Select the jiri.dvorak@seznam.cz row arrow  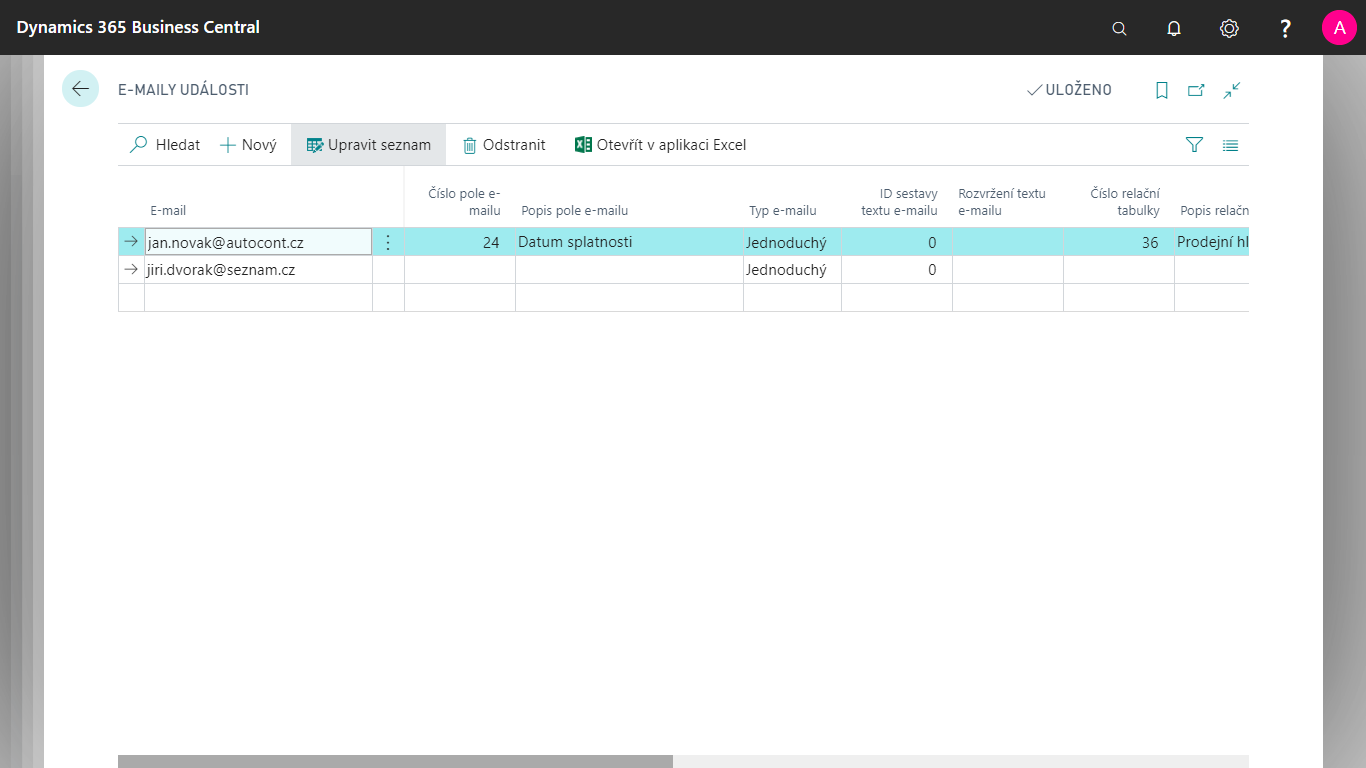131,268
